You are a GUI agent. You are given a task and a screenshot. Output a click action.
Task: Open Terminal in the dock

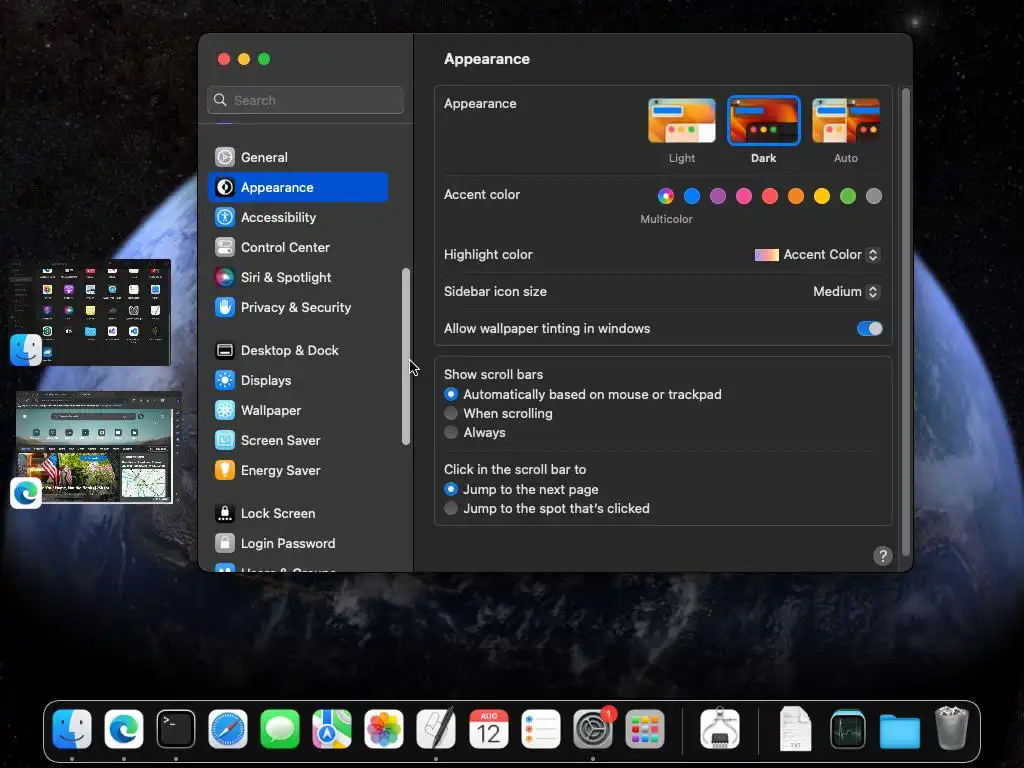click(176, 729)
